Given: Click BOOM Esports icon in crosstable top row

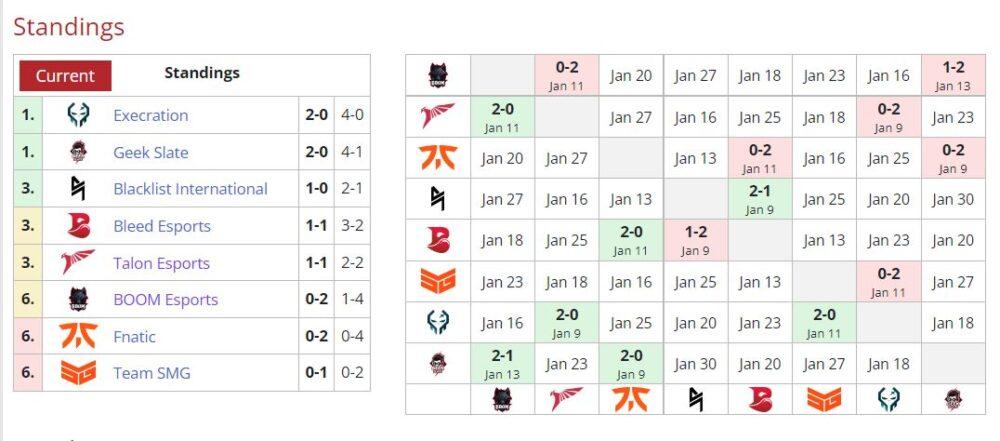Looking at the screenshot, I should click(438, 75).
